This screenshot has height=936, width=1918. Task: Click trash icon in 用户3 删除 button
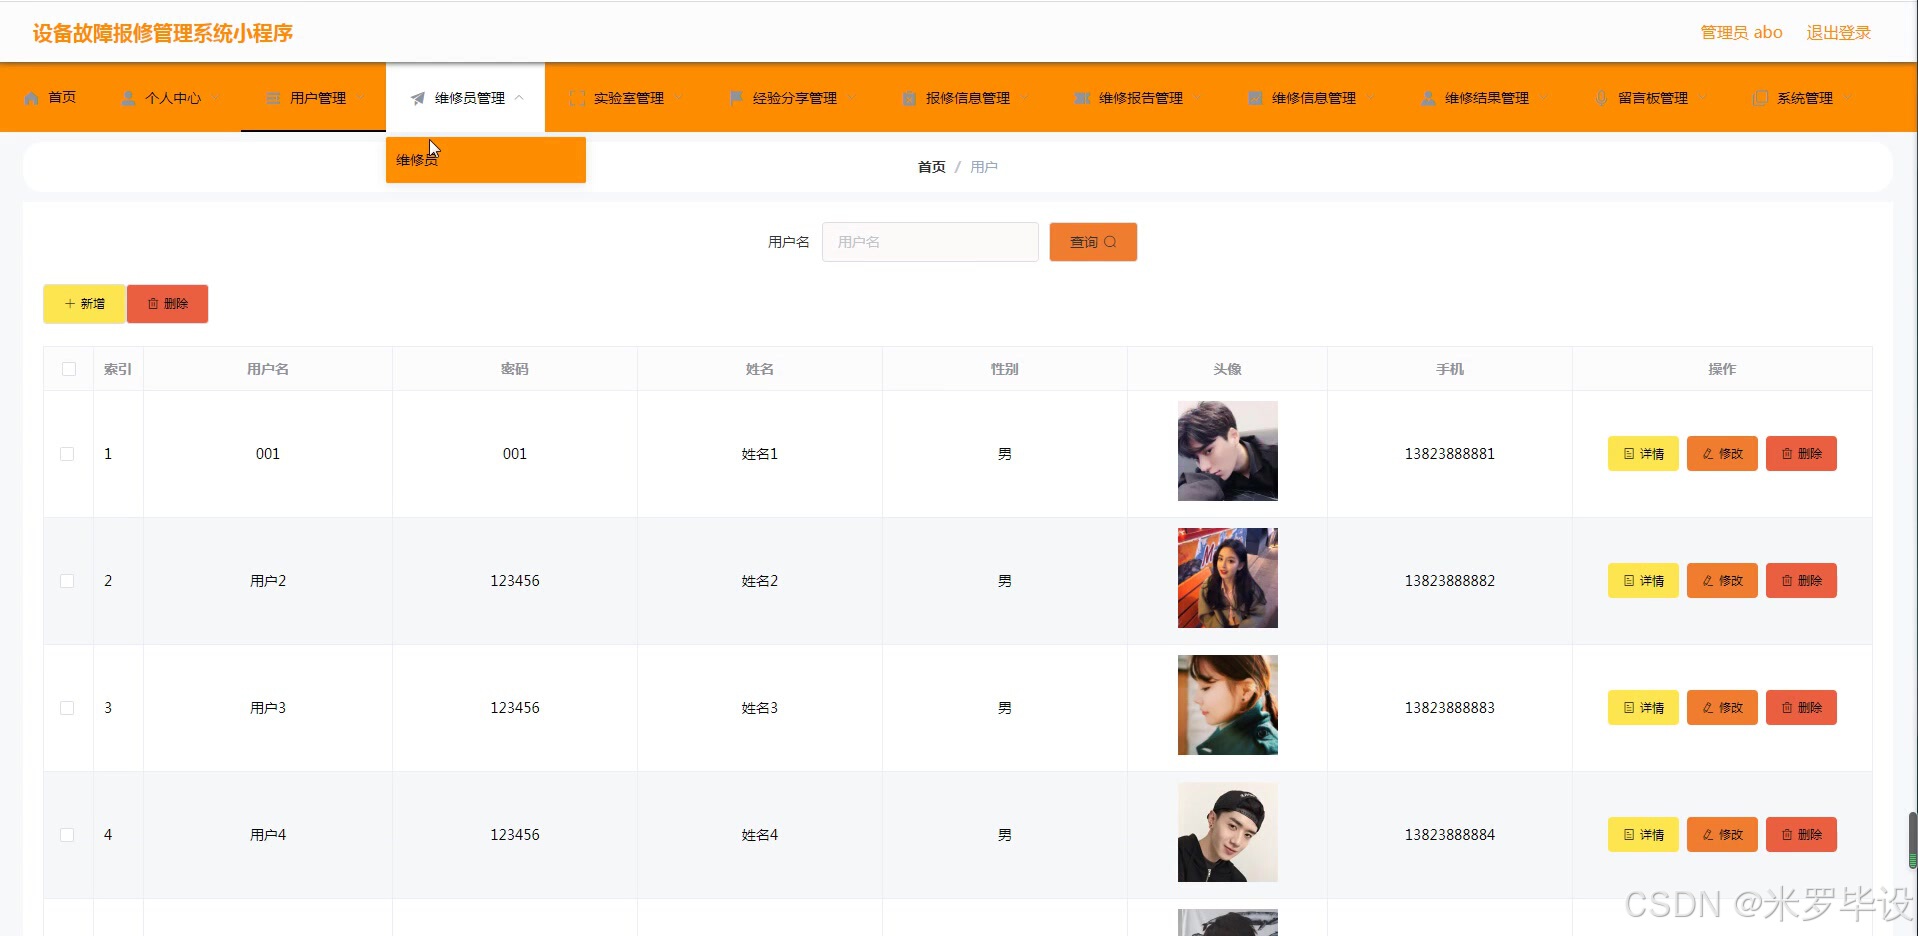[x=1787, y=708]
